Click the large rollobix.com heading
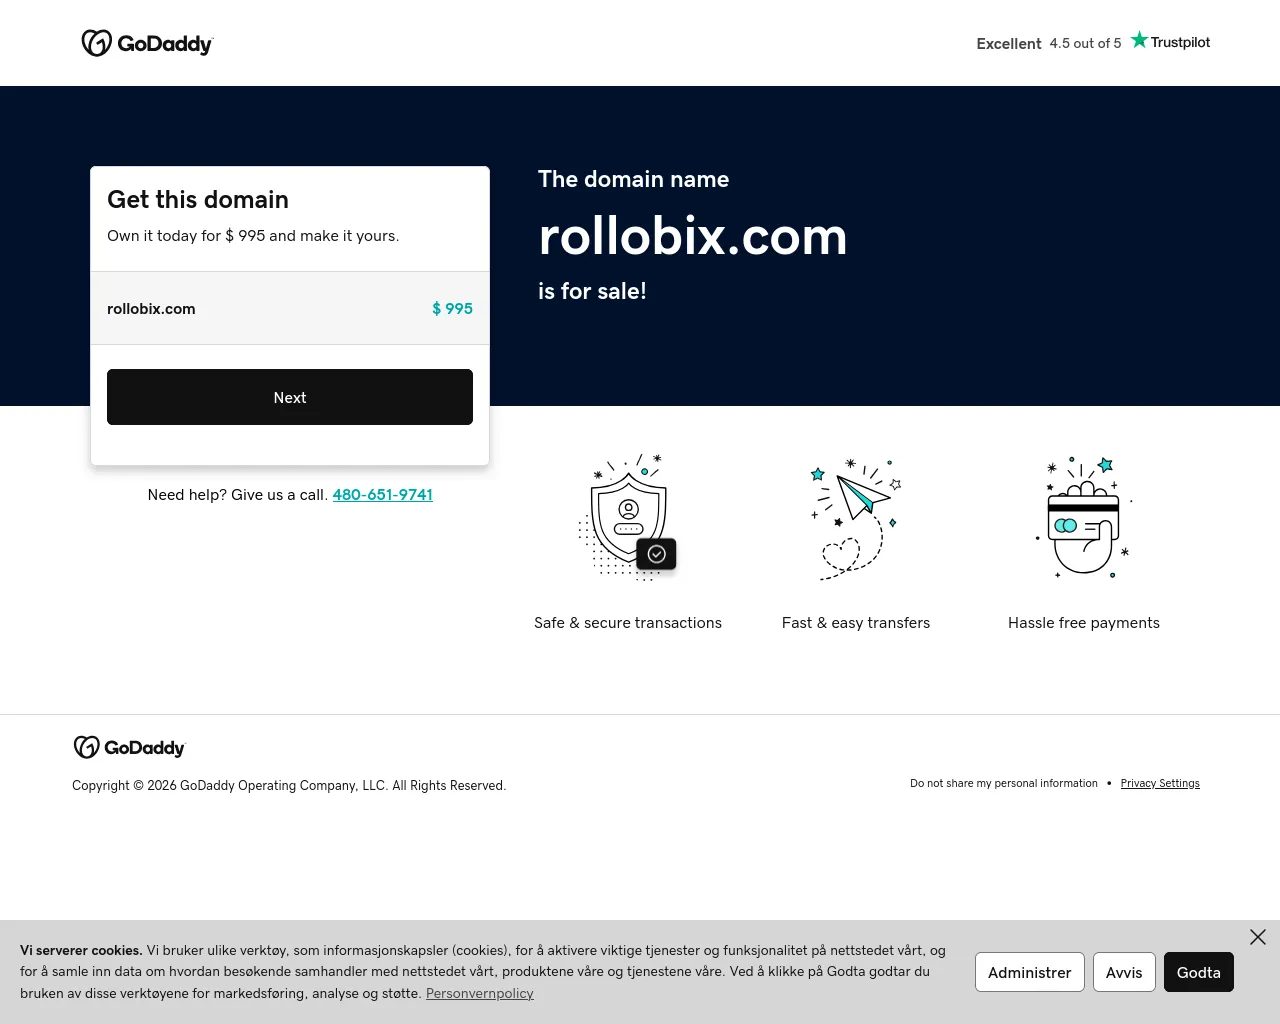Image resolution: width=1280 pixels, height=1024 pixels. click(693, 236)
